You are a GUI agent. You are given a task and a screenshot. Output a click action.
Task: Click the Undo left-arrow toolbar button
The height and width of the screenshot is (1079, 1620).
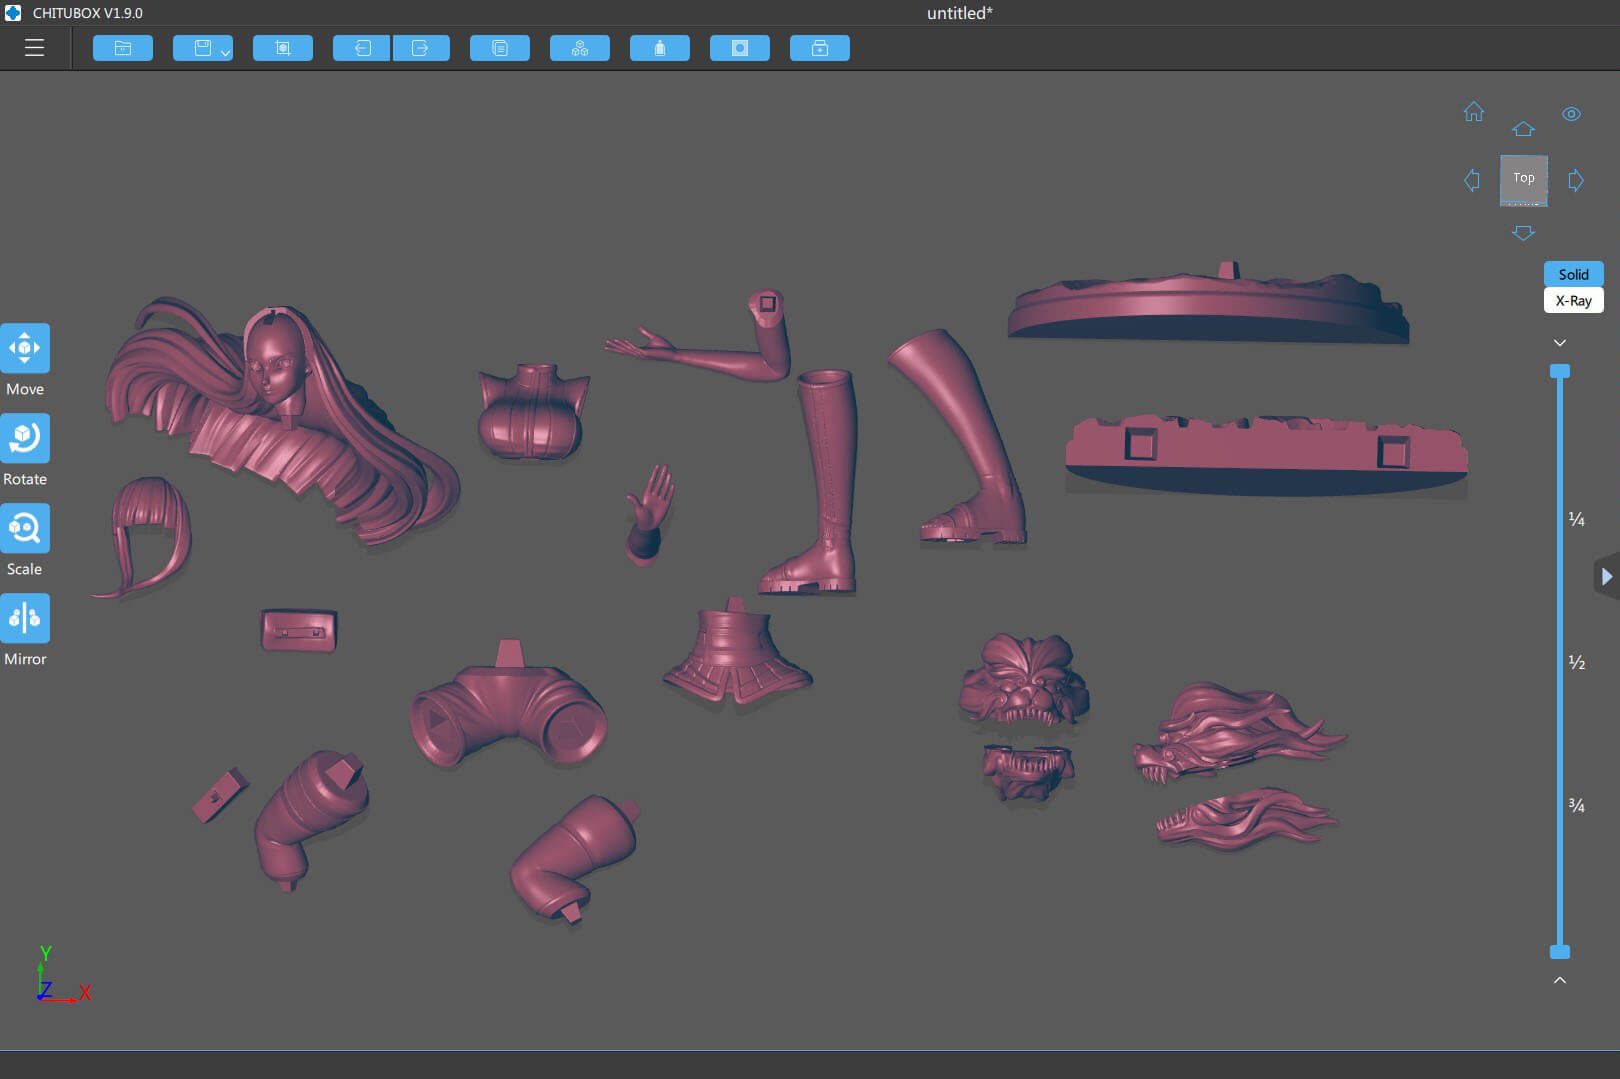[x=361, y=48]
